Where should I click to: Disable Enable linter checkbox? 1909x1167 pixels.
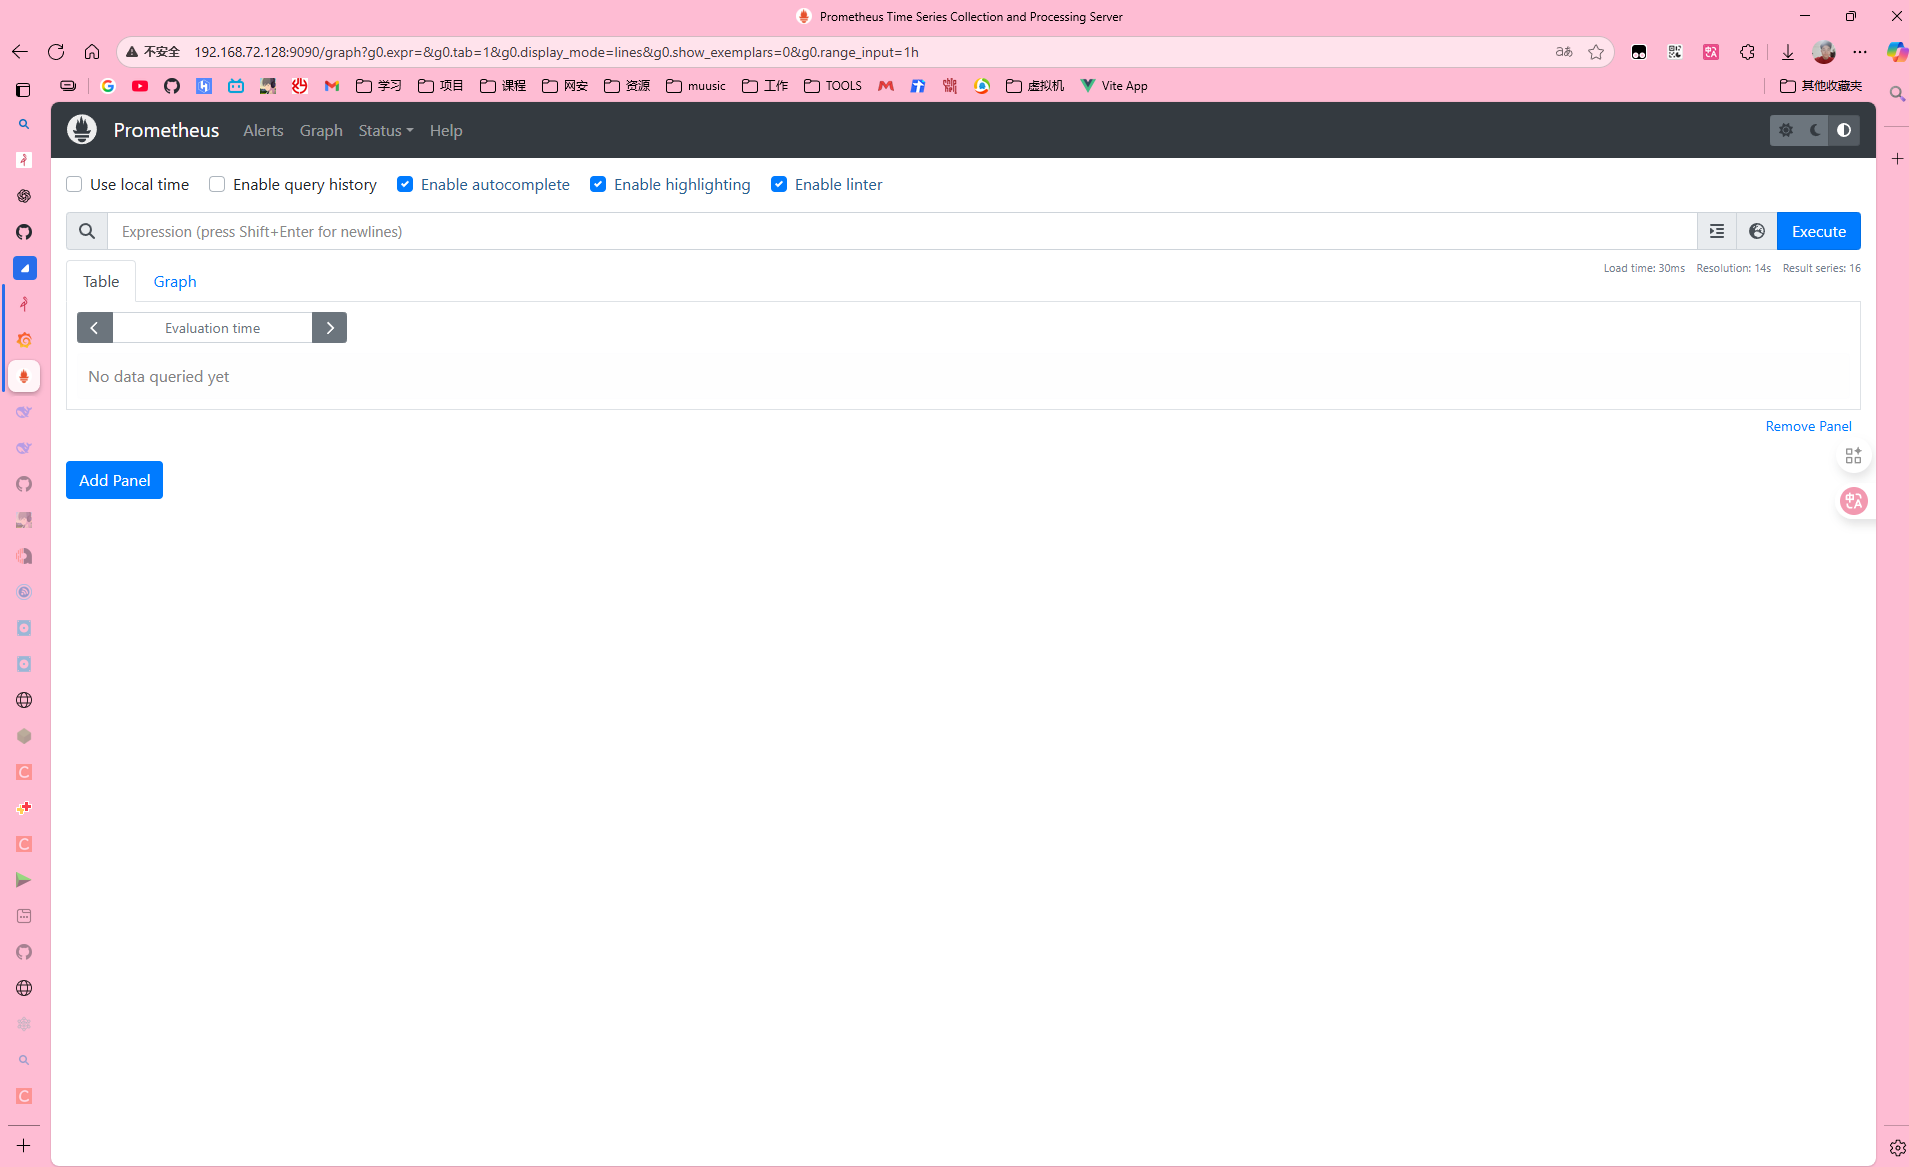pos(779,184)
